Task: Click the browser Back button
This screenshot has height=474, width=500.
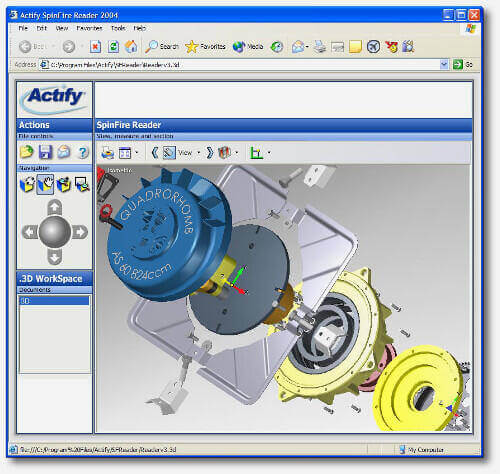Action: point(32,47)
